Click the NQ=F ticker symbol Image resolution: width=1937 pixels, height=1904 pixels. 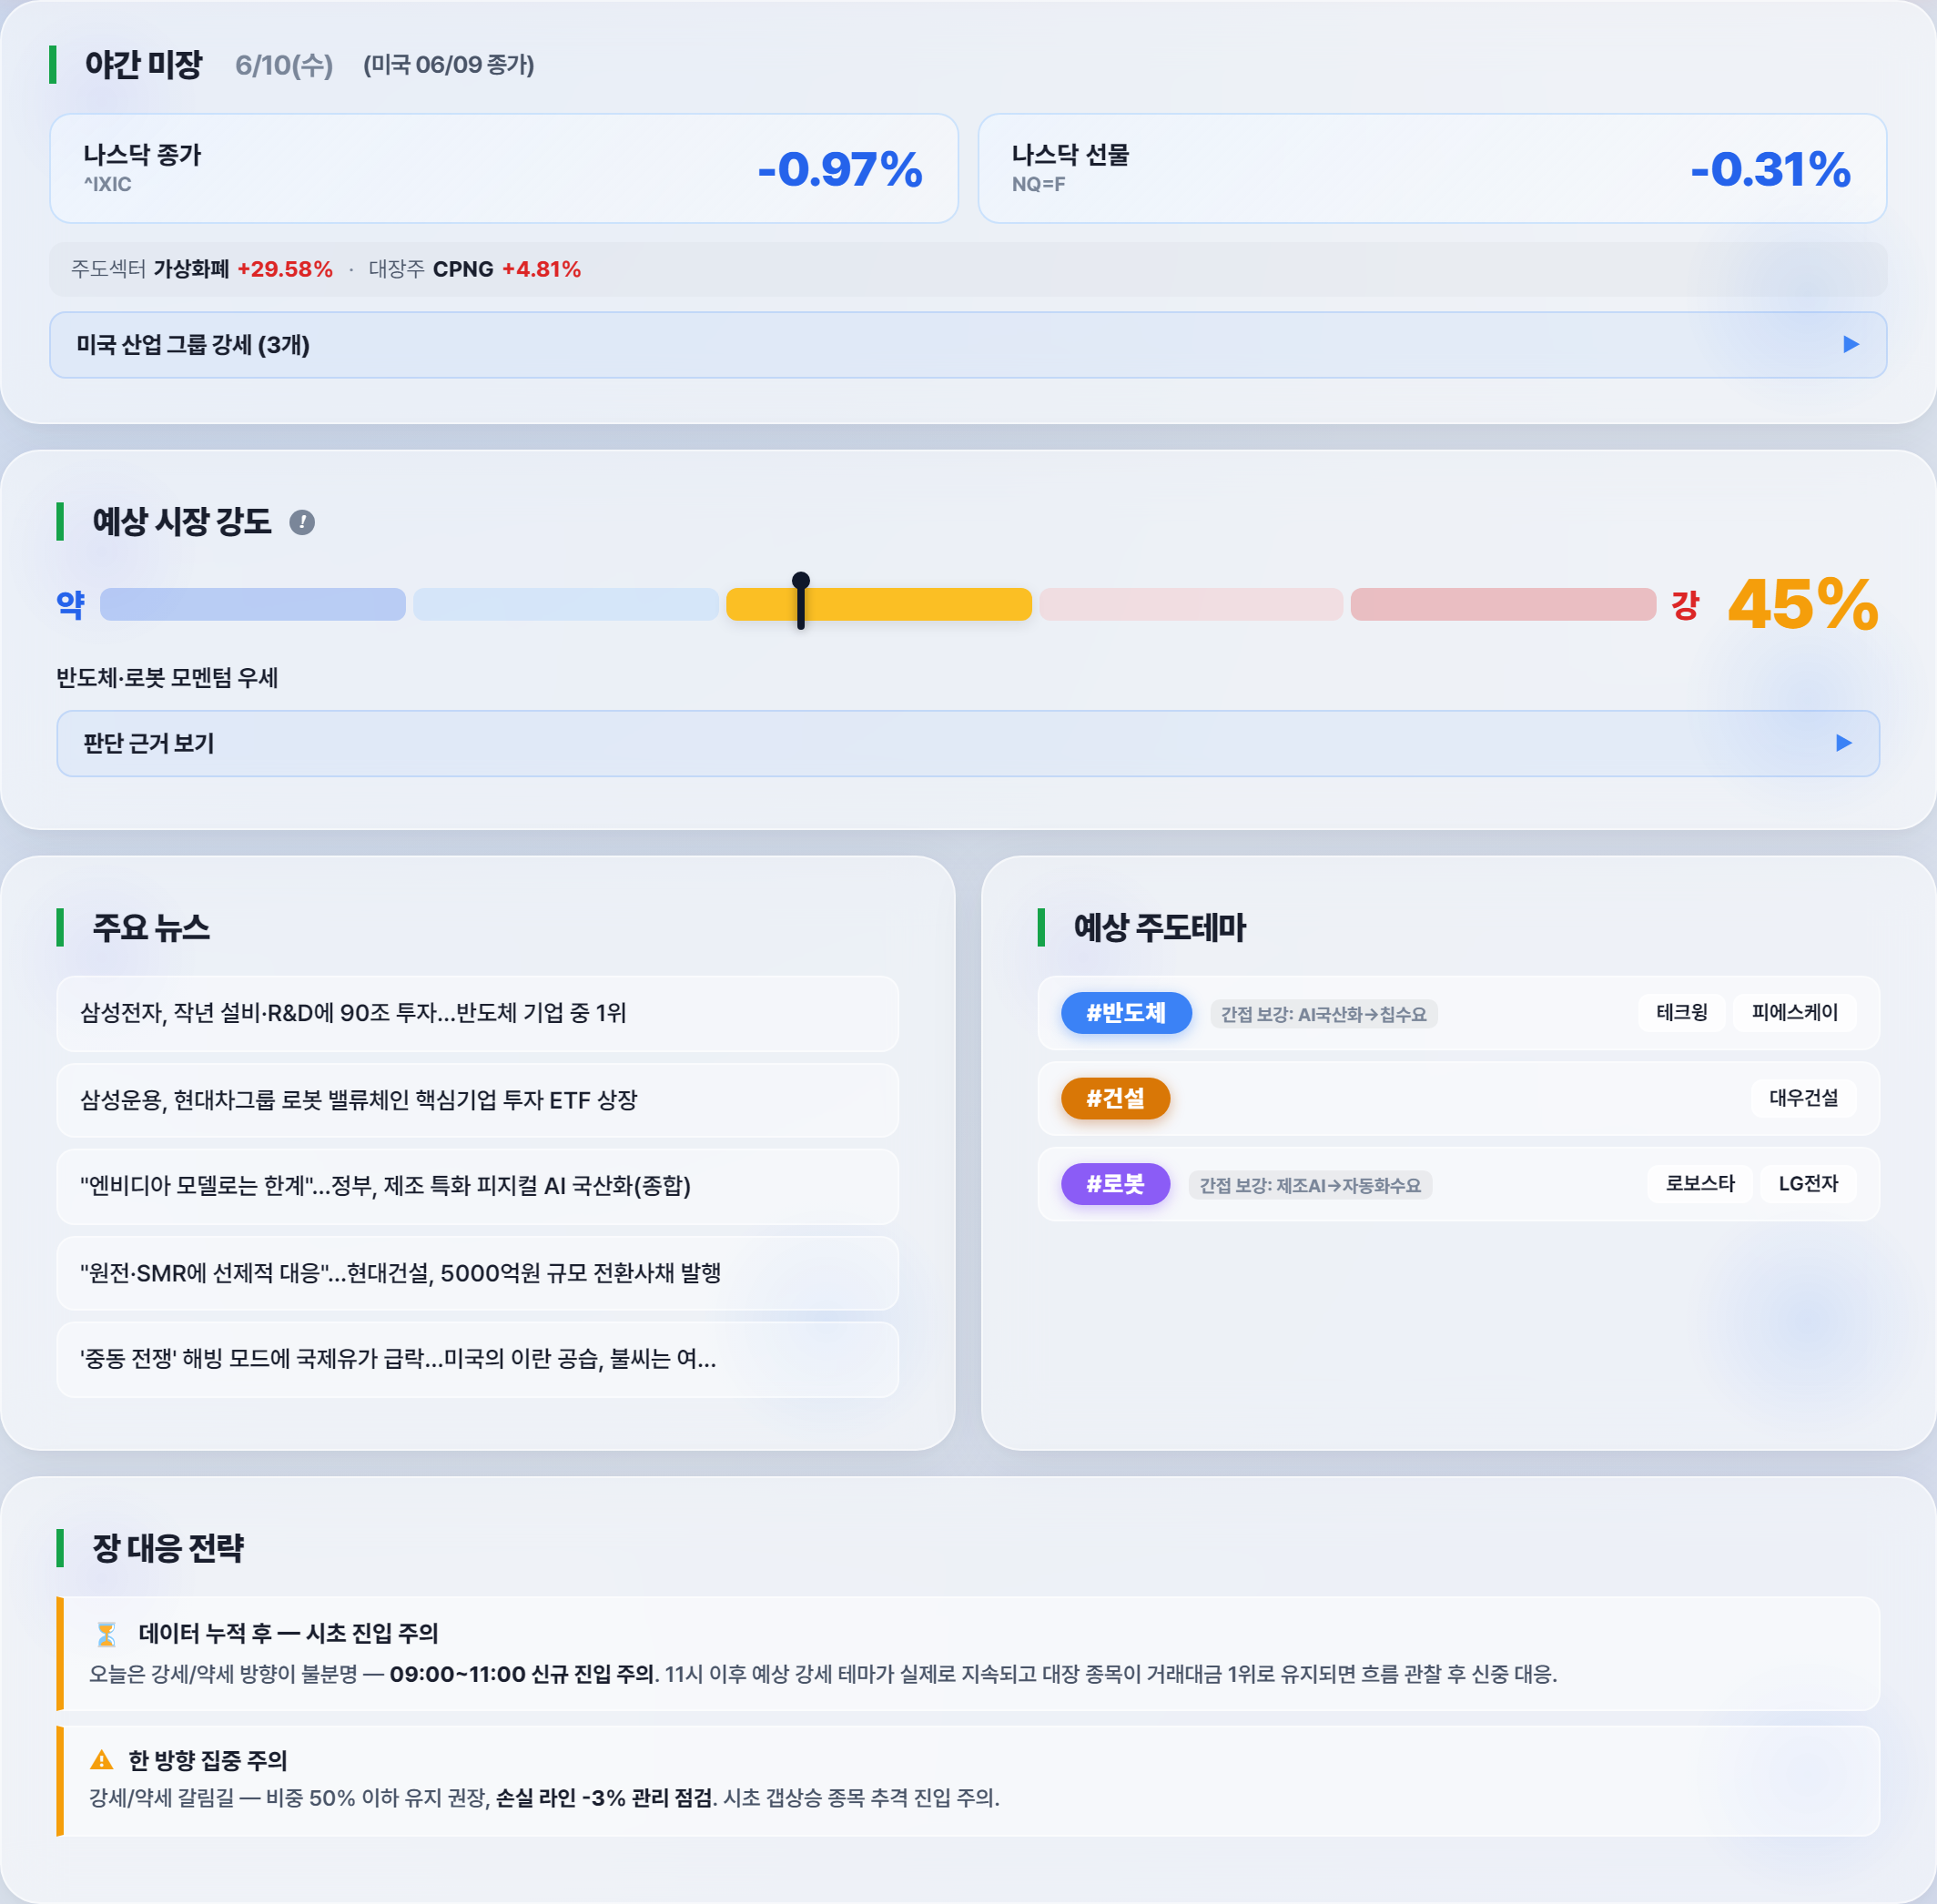pos(1038,184)
